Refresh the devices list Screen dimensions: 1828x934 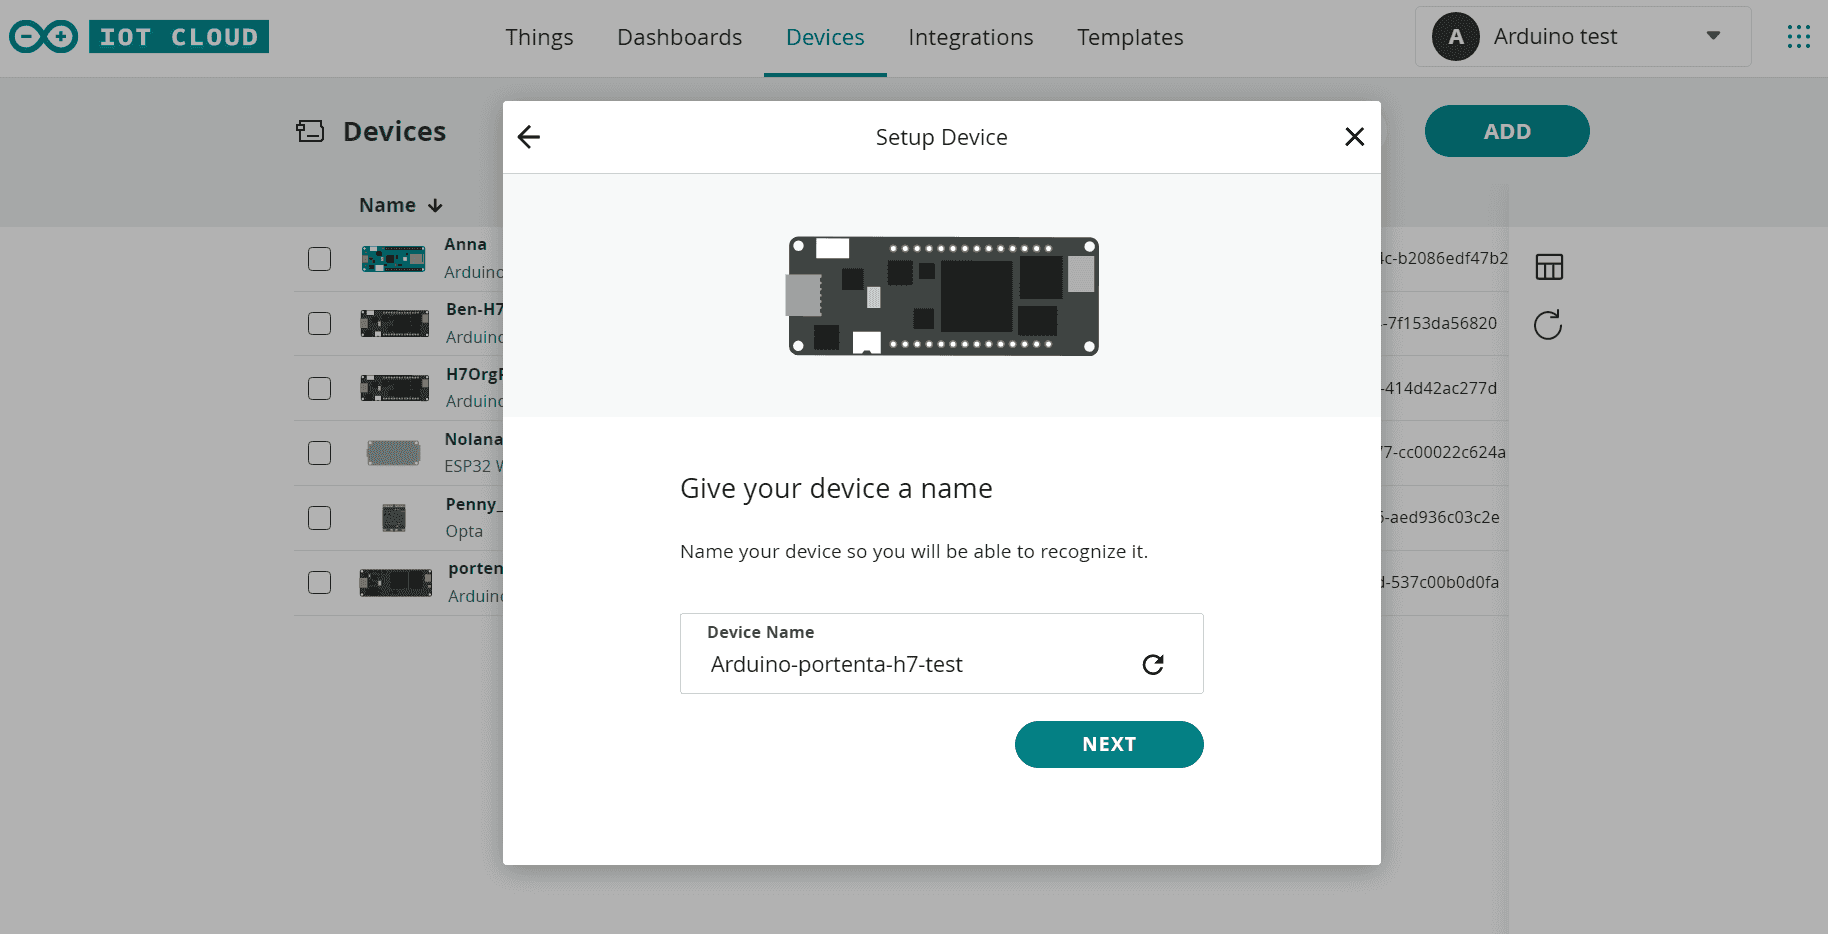pyautogui.click(x=1548, y=325)
